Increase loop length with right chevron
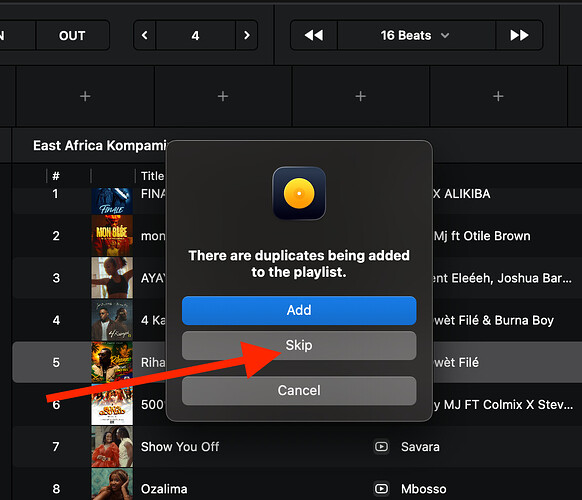 click(246, 35)
